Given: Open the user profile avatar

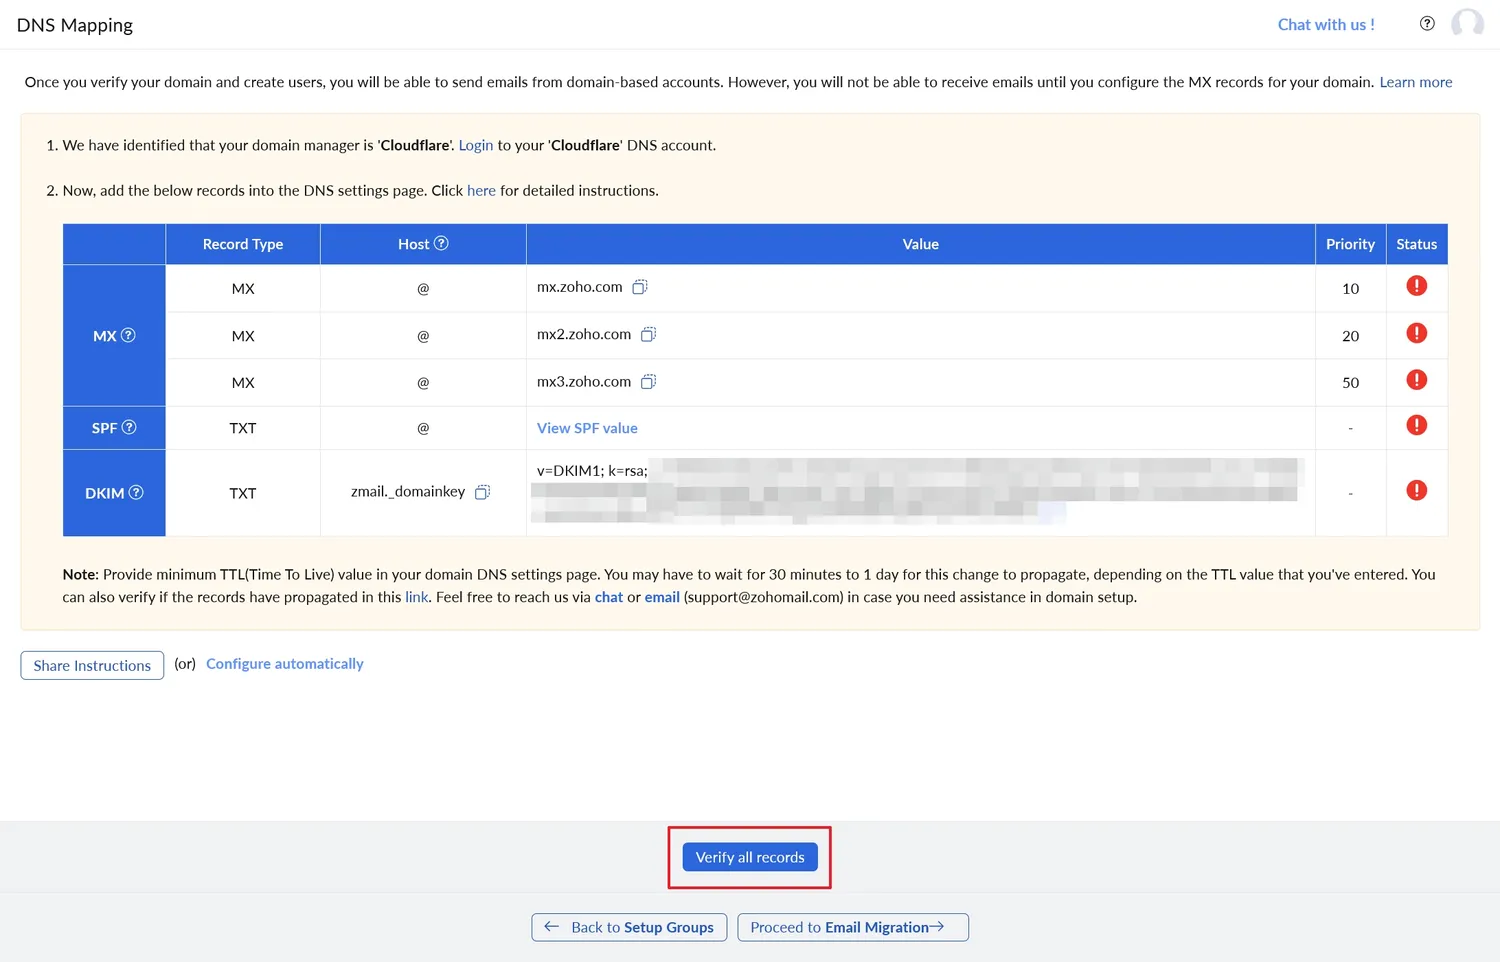Looking at the screenshot, I should coord(1467,23).
